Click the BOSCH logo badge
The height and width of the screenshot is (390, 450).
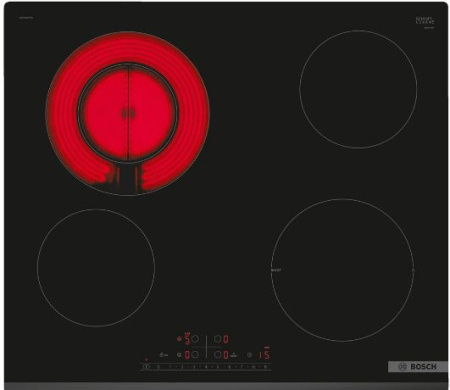tap(418, 367)
